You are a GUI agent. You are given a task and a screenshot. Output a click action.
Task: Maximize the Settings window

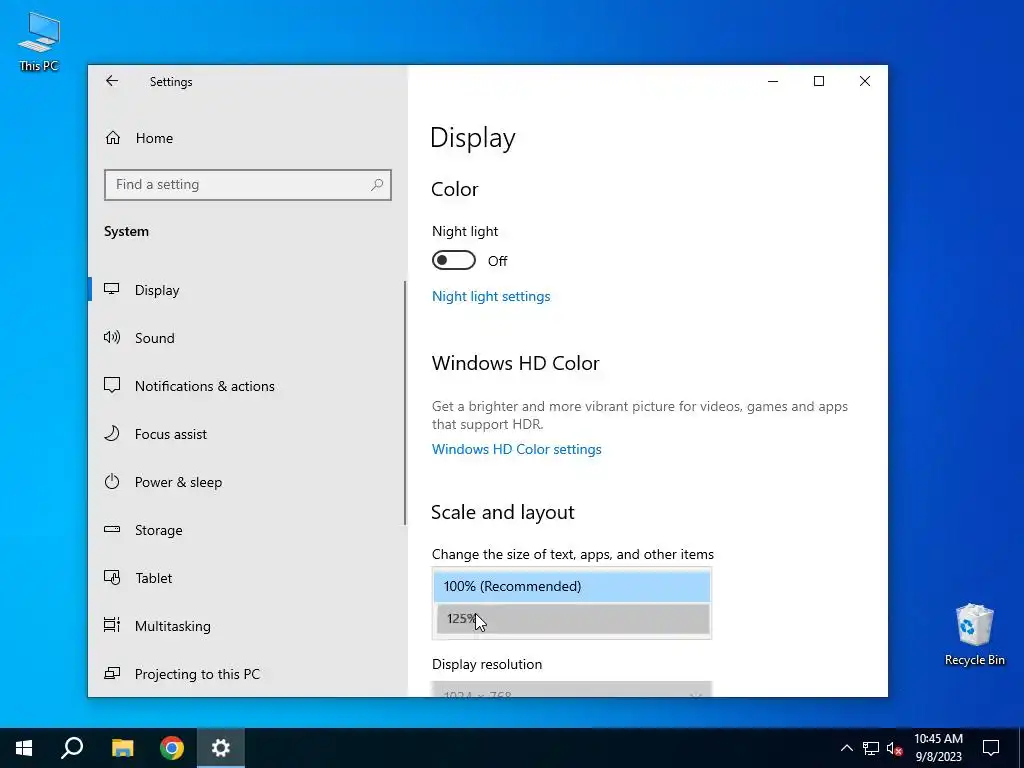coord(819,81)
